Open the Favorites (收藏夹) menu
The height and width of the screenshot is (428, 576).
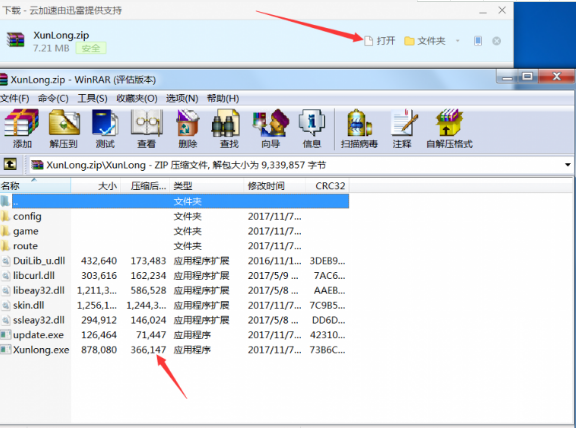tap(137, 98)
